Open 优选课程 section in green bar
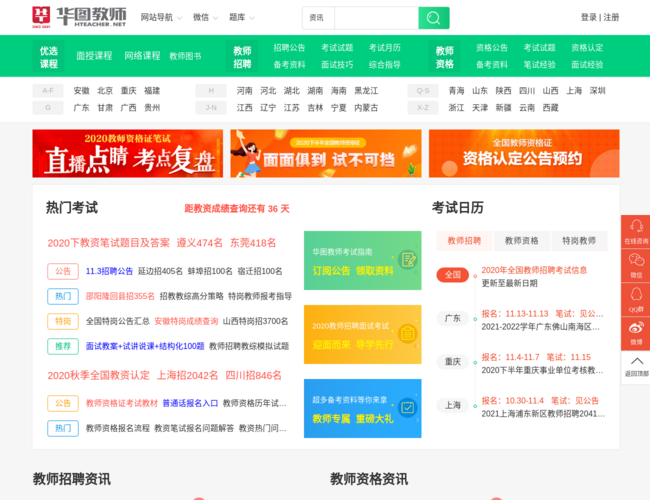The image size is (650, 500). click(49, 57)
